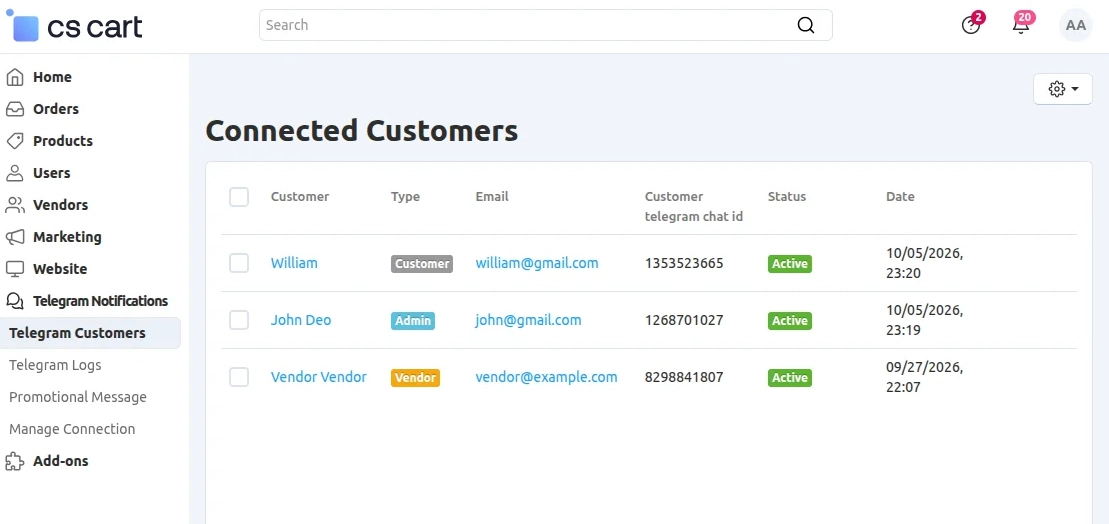Click the Orders inbox icon
This screenshot has height=524, width=1109.
(15, 109)
